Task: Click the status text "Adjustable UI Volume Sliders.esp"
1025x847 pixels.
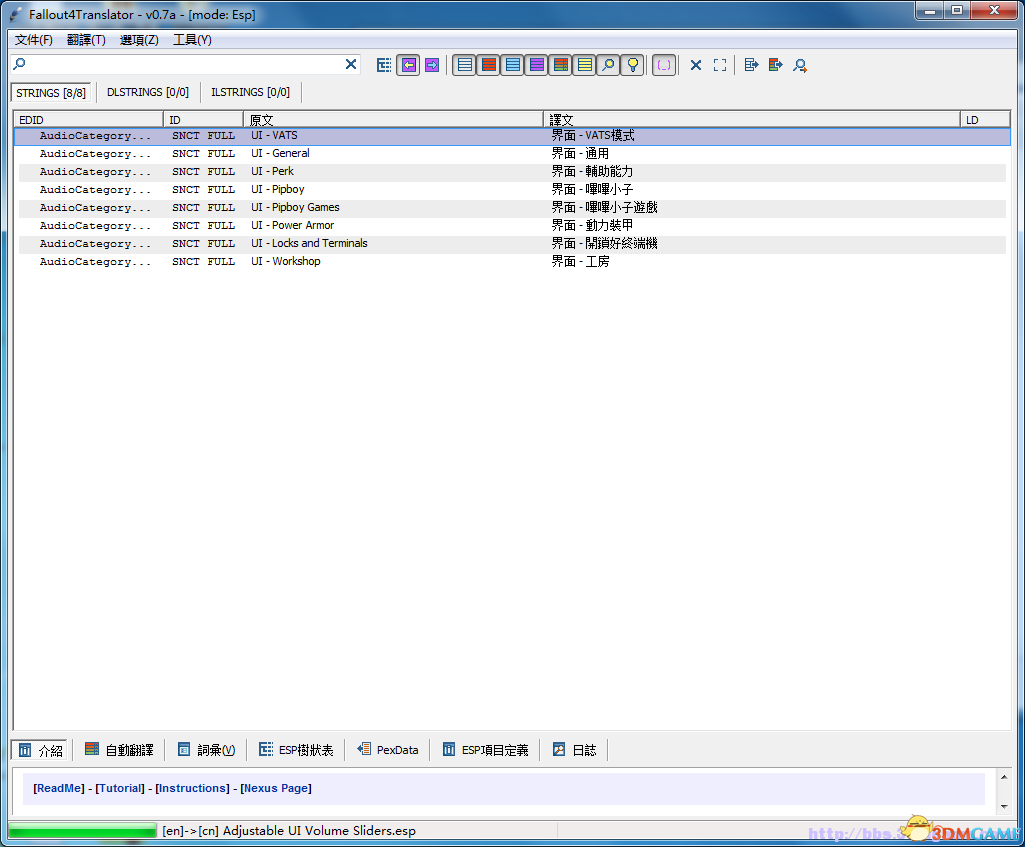Action: (319, 831)
